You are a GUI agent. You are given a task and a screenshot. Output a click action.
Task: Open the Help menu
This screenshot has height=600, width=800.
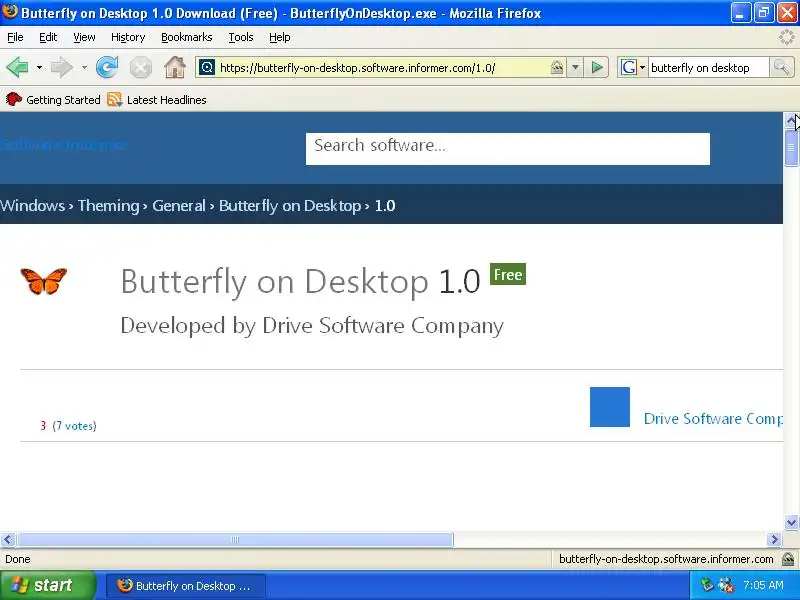tap(280, 37)
